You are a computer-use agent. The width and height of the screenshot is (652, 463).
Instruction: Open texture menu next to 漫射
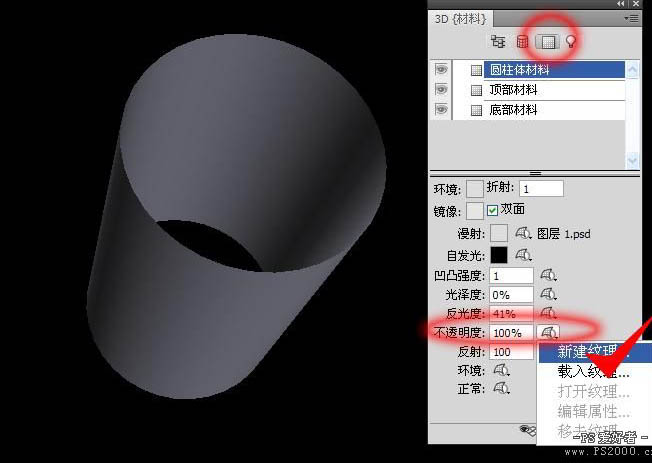523,233
